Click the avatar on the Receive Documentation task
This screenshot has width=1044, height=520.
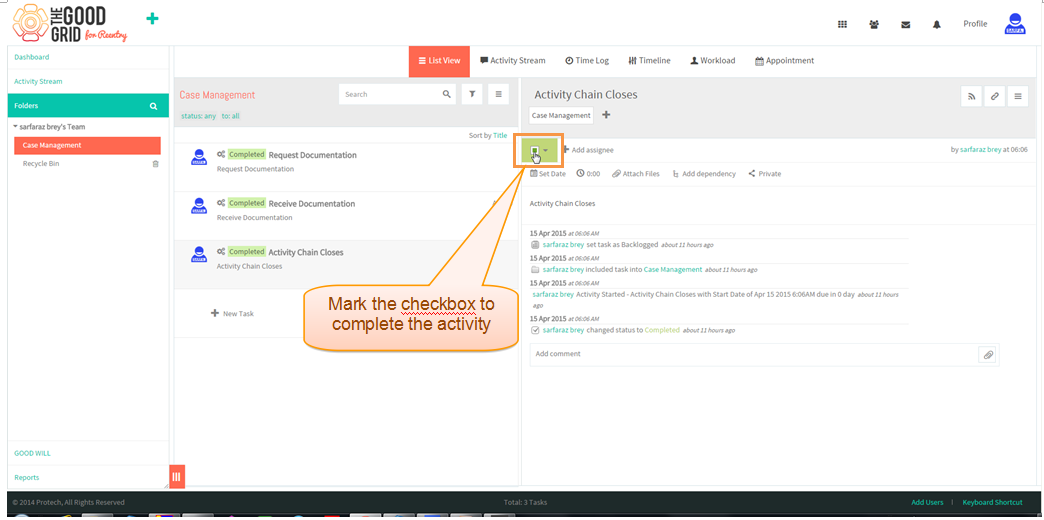(x=198, y=205)
